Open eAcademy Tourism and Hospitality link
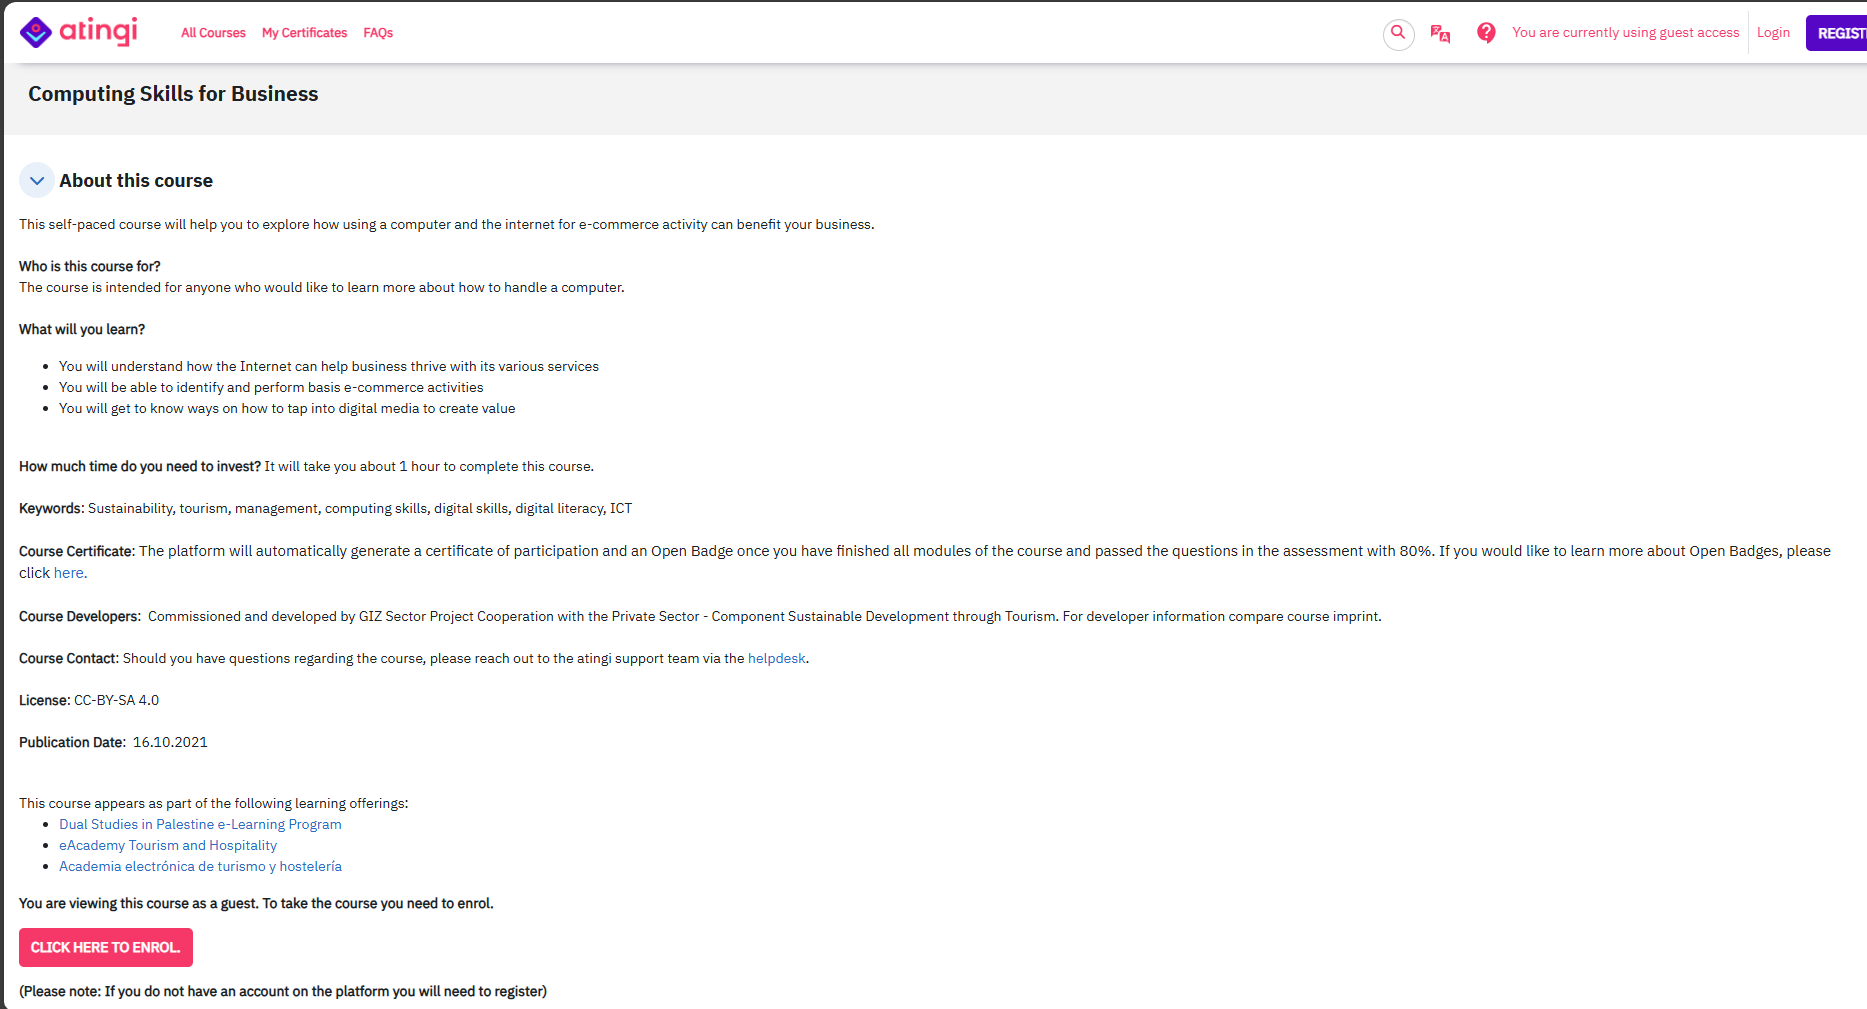 [x=168, y=845]
